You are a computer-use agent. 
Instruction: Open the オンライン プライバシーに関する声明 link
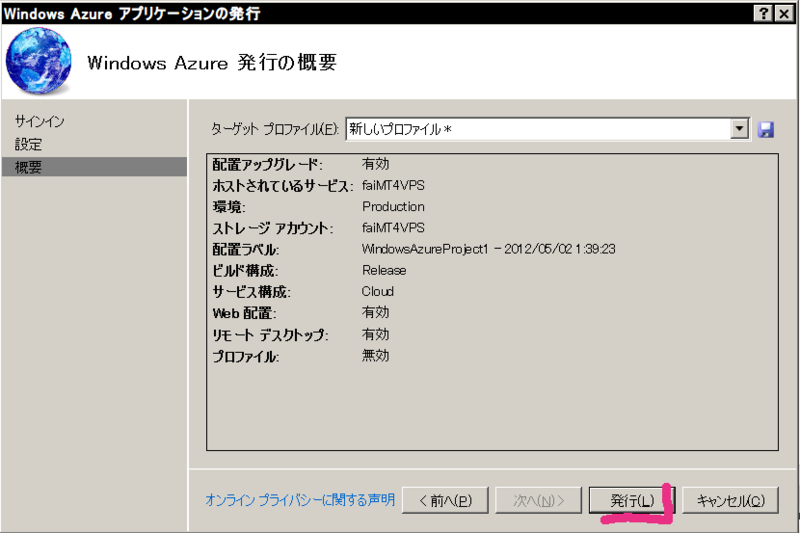coord(300,500)
